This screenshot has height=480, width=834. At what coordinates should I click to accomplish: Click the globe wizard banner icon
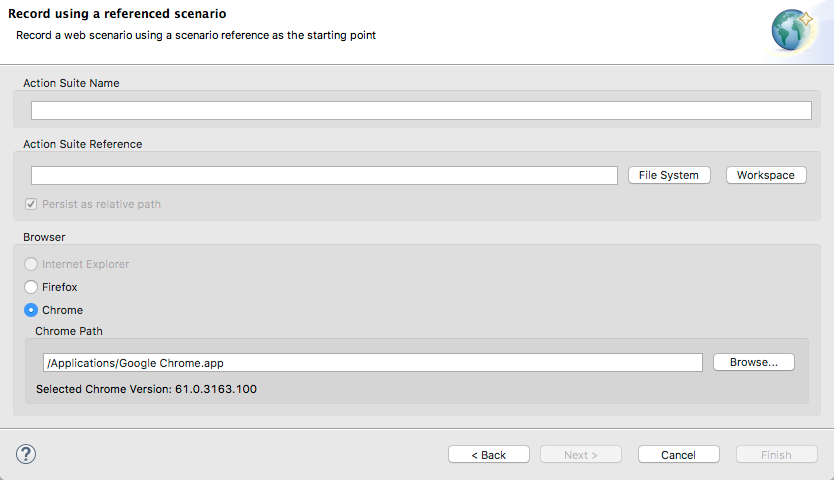[x=793, y=31]
